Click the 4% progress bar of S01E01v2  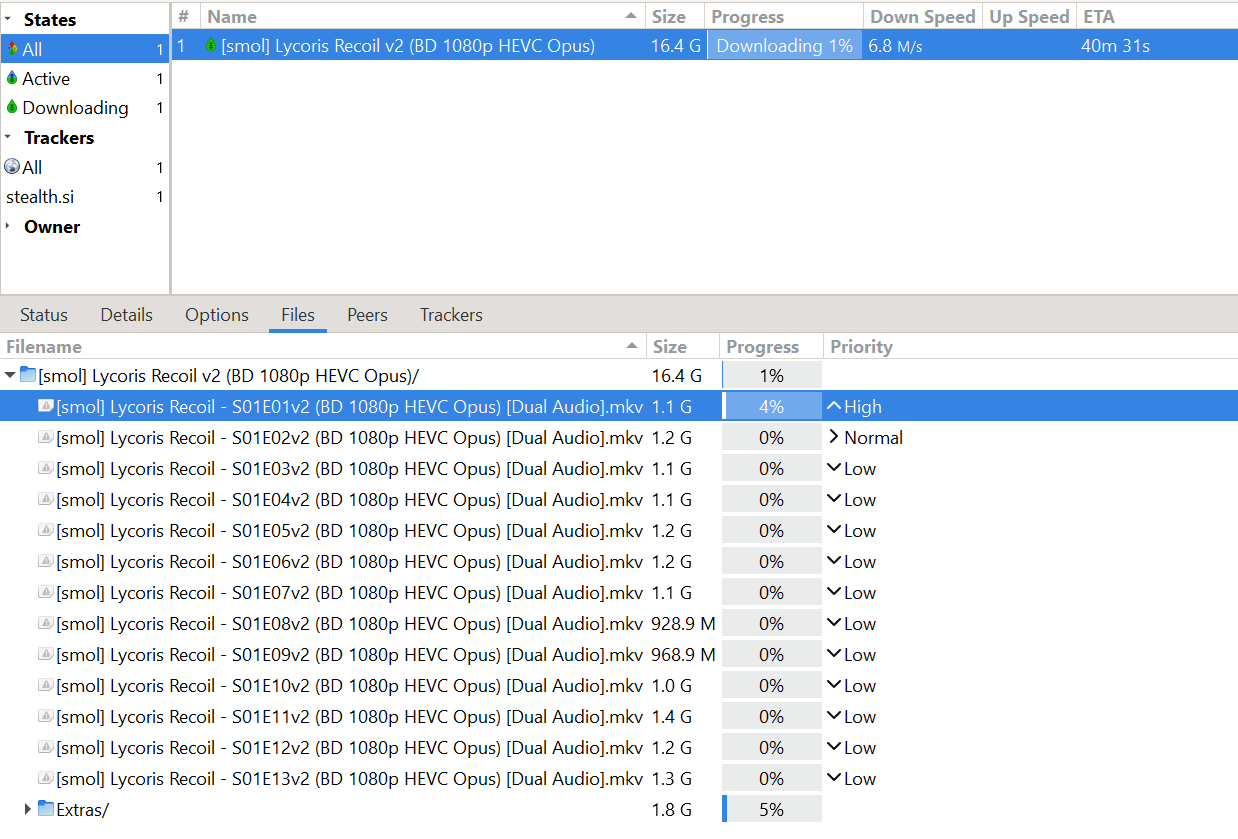771,406
